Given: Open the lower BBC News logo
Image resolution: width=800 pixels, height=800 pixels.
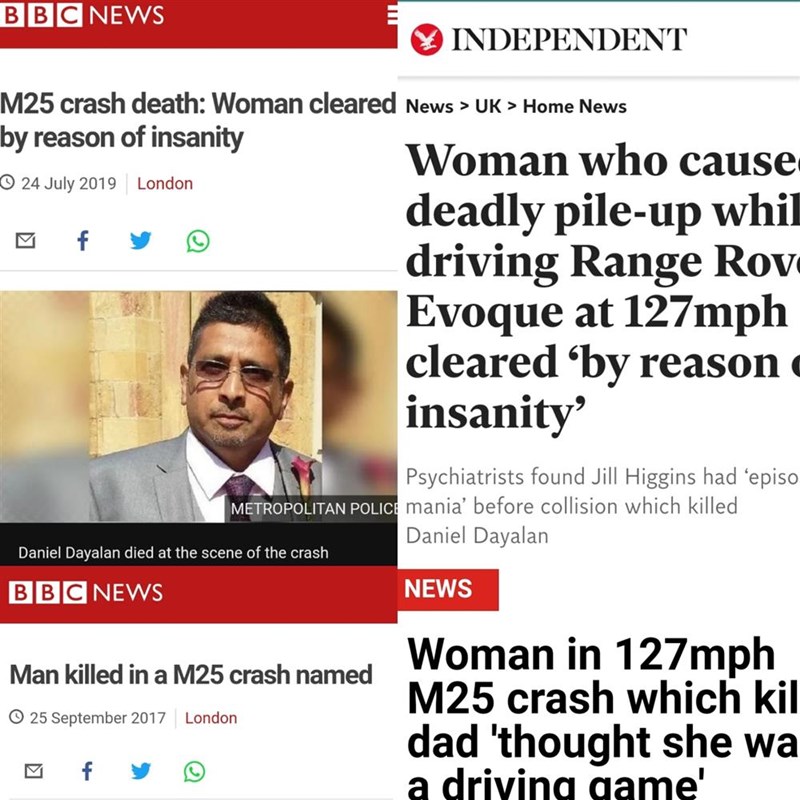Looking at the screenshot, I should point(86,592).
